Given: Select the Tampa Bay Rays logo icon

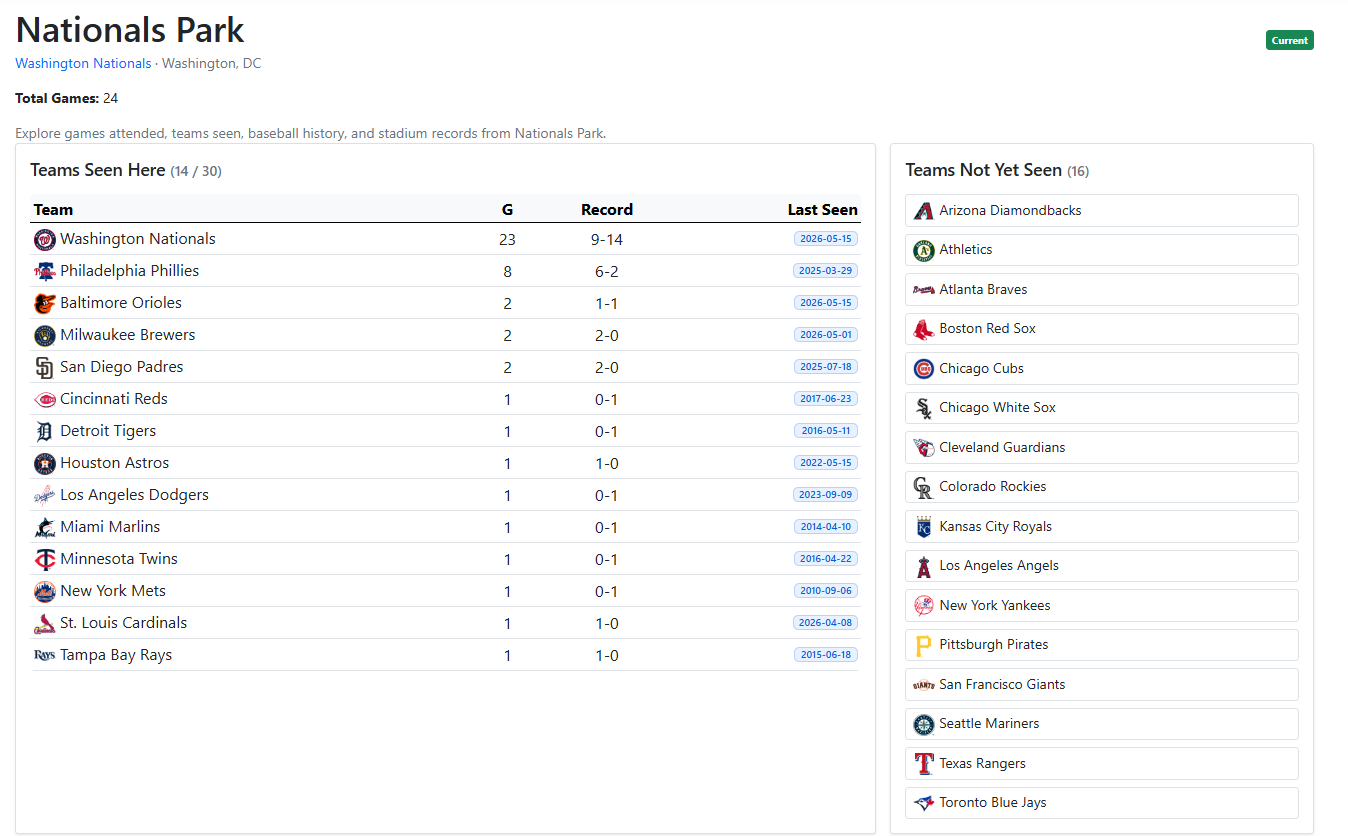Looking at the screenshot, I should click(x=44, y=655).
